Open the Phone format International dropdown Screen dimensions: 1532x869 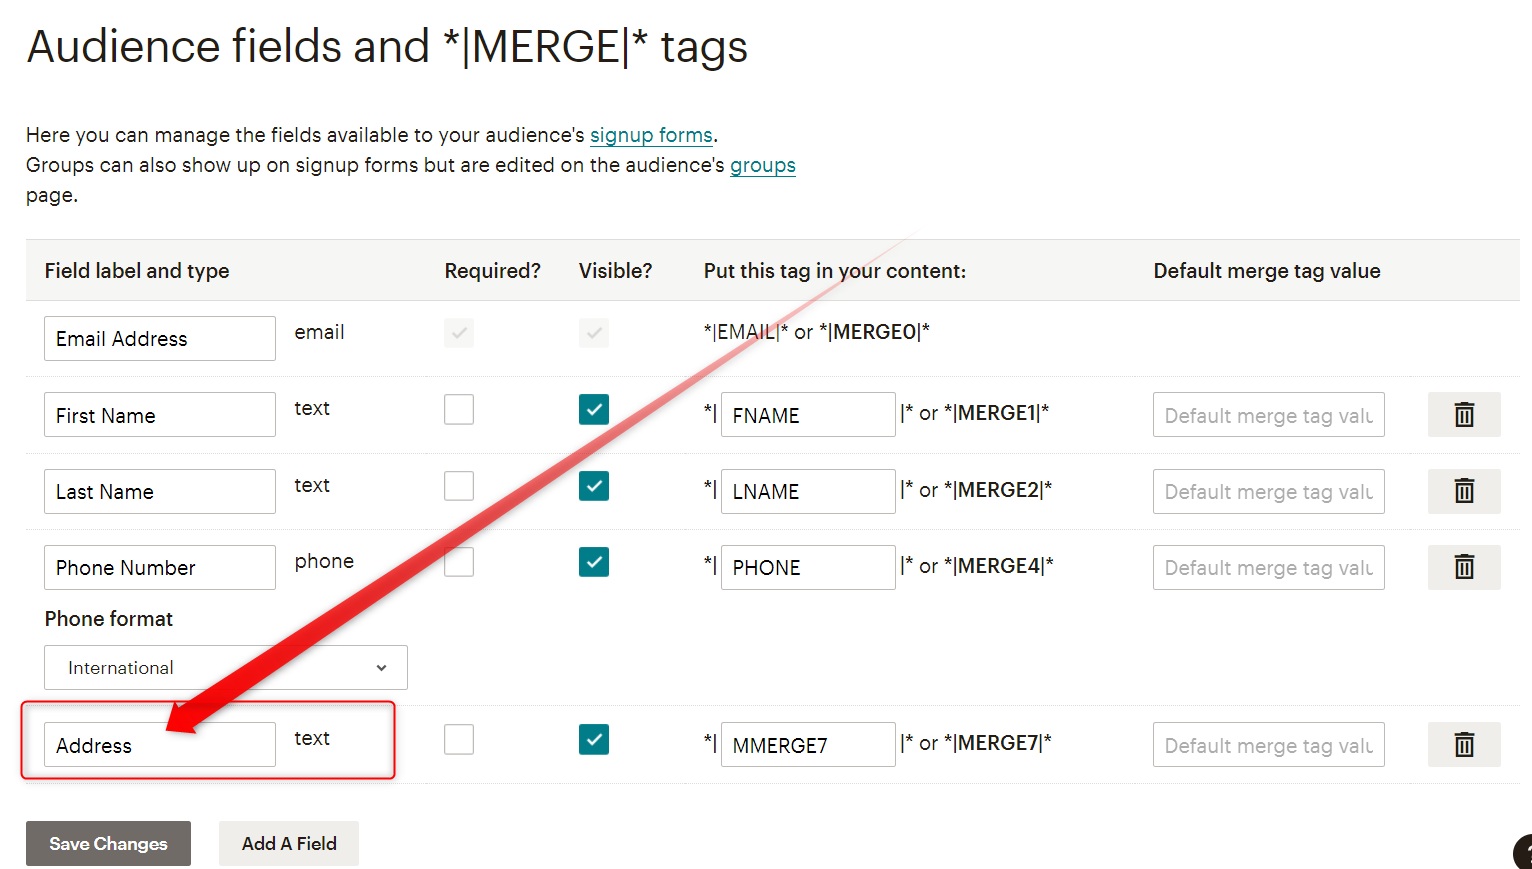tap(226, 668)
